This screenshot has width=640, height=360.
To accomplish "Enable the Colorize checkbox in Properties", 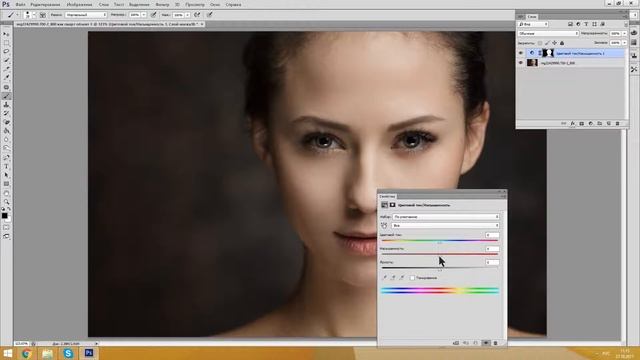I will tap(412, 278).
